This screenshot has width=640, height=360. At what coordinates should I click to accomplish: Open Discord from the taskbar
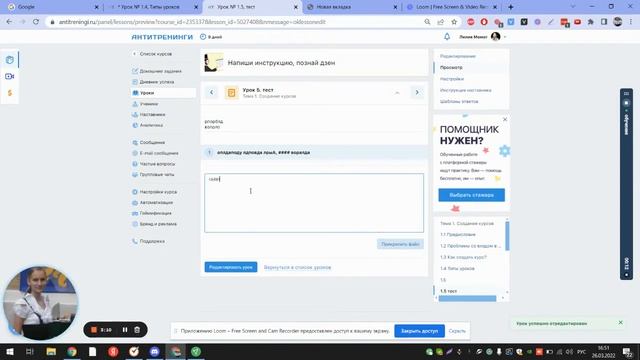(x=154, y=351)
